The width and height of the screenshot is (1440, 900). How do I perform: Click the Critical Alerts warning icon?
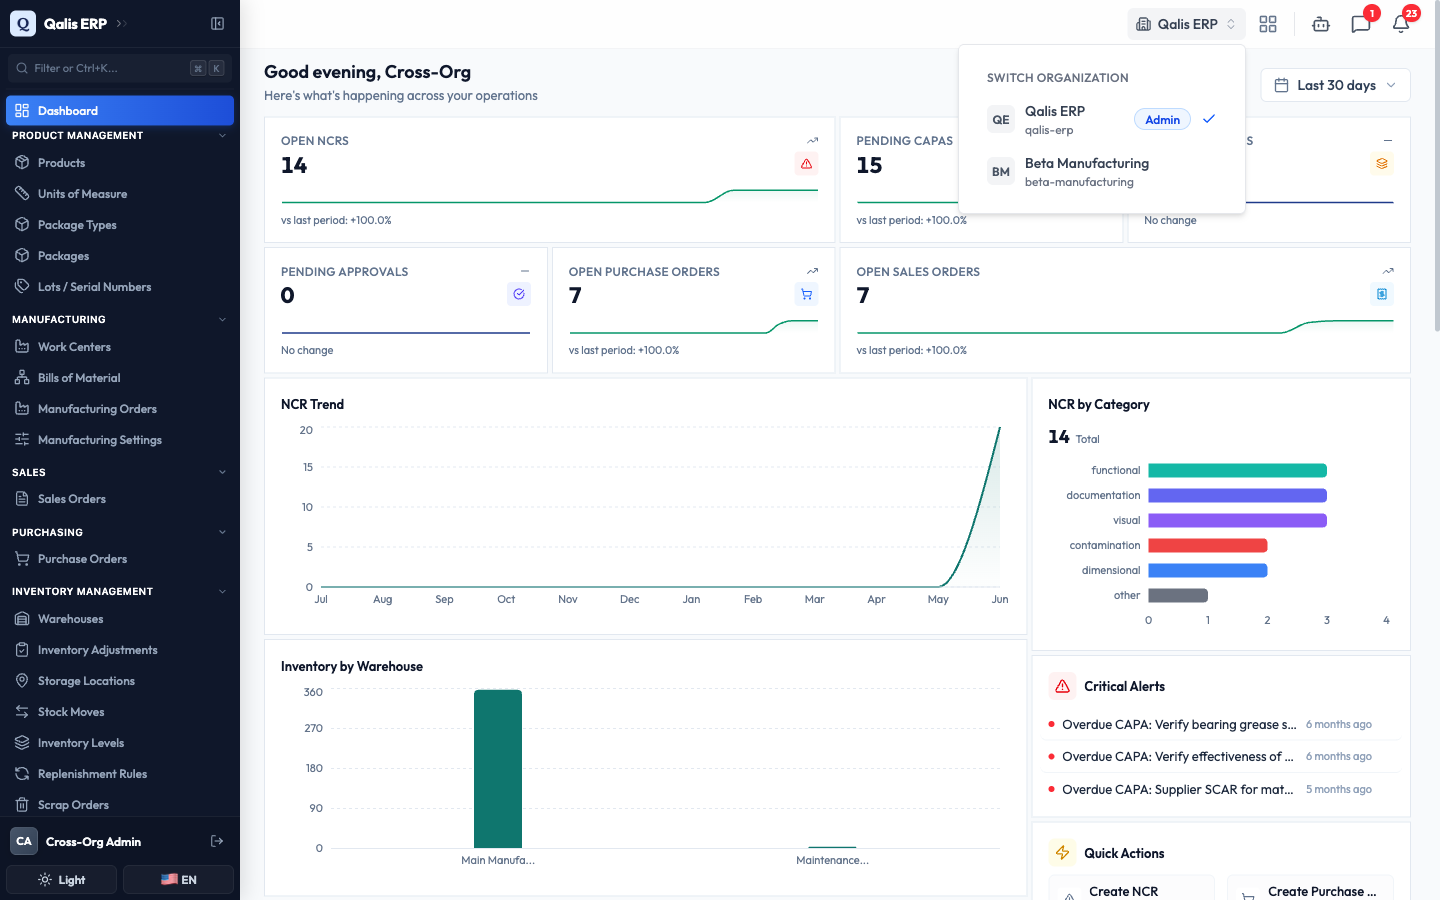(1062, 686)
